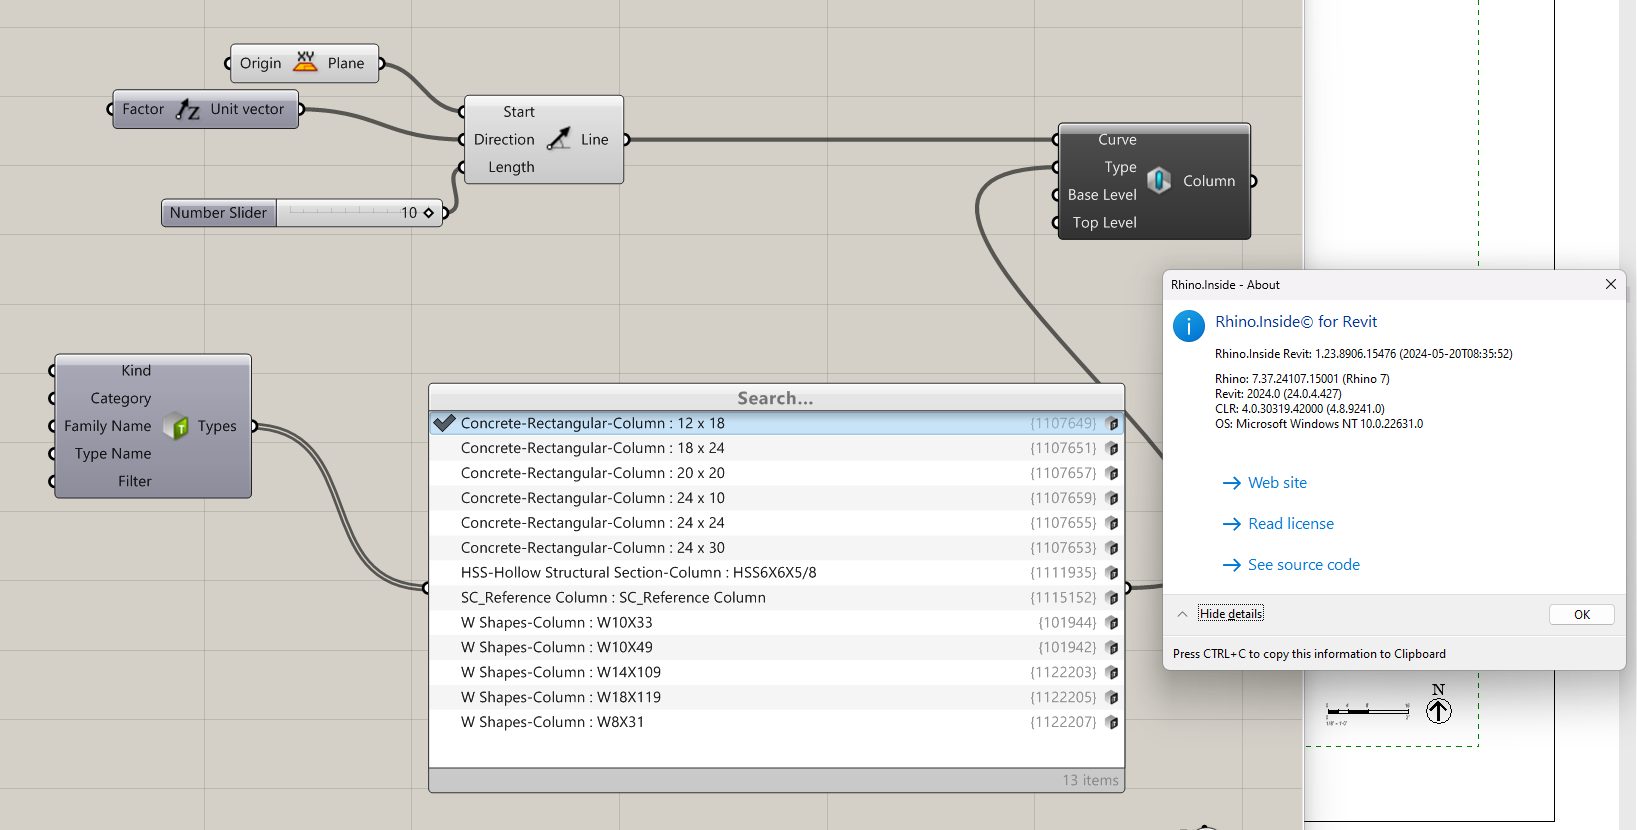The image size is (1637, 830).
Task: Click the Hide details button
Action: coord(1231,614)
